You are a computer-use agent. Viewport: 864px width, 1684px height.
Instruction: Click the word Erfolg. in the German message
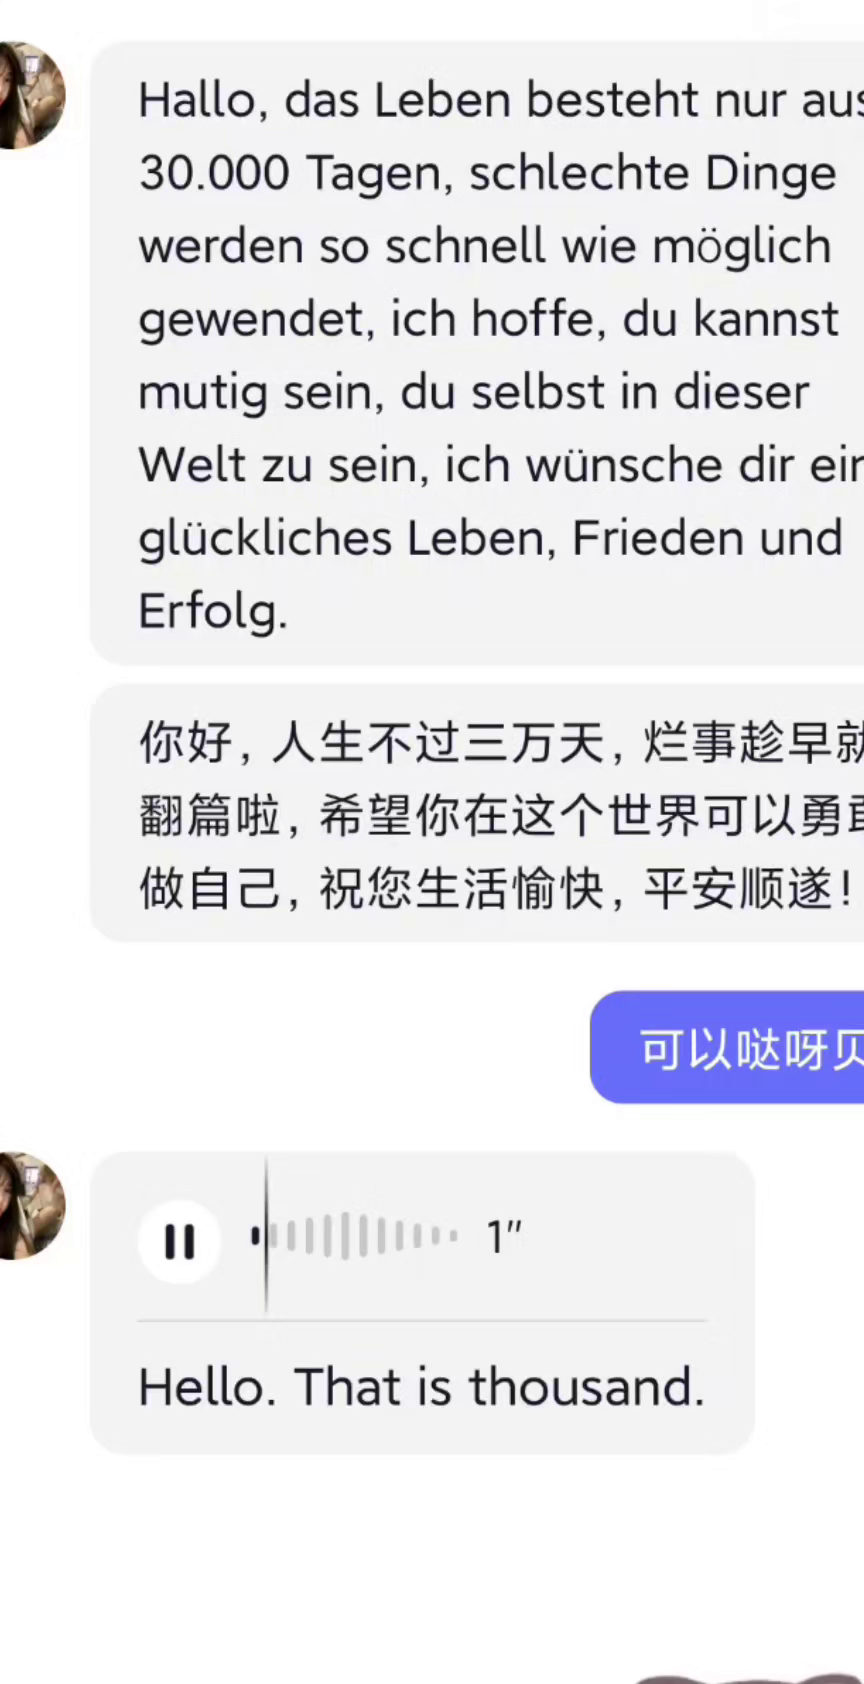tap(213, 611)
